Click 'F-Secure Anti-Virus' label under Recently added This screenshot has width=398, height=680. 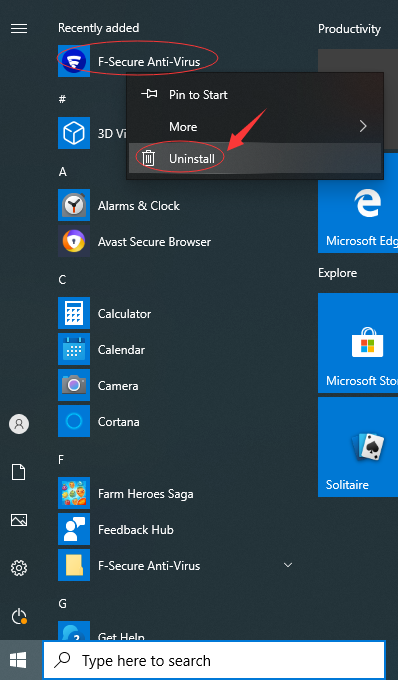click(149, 62)
